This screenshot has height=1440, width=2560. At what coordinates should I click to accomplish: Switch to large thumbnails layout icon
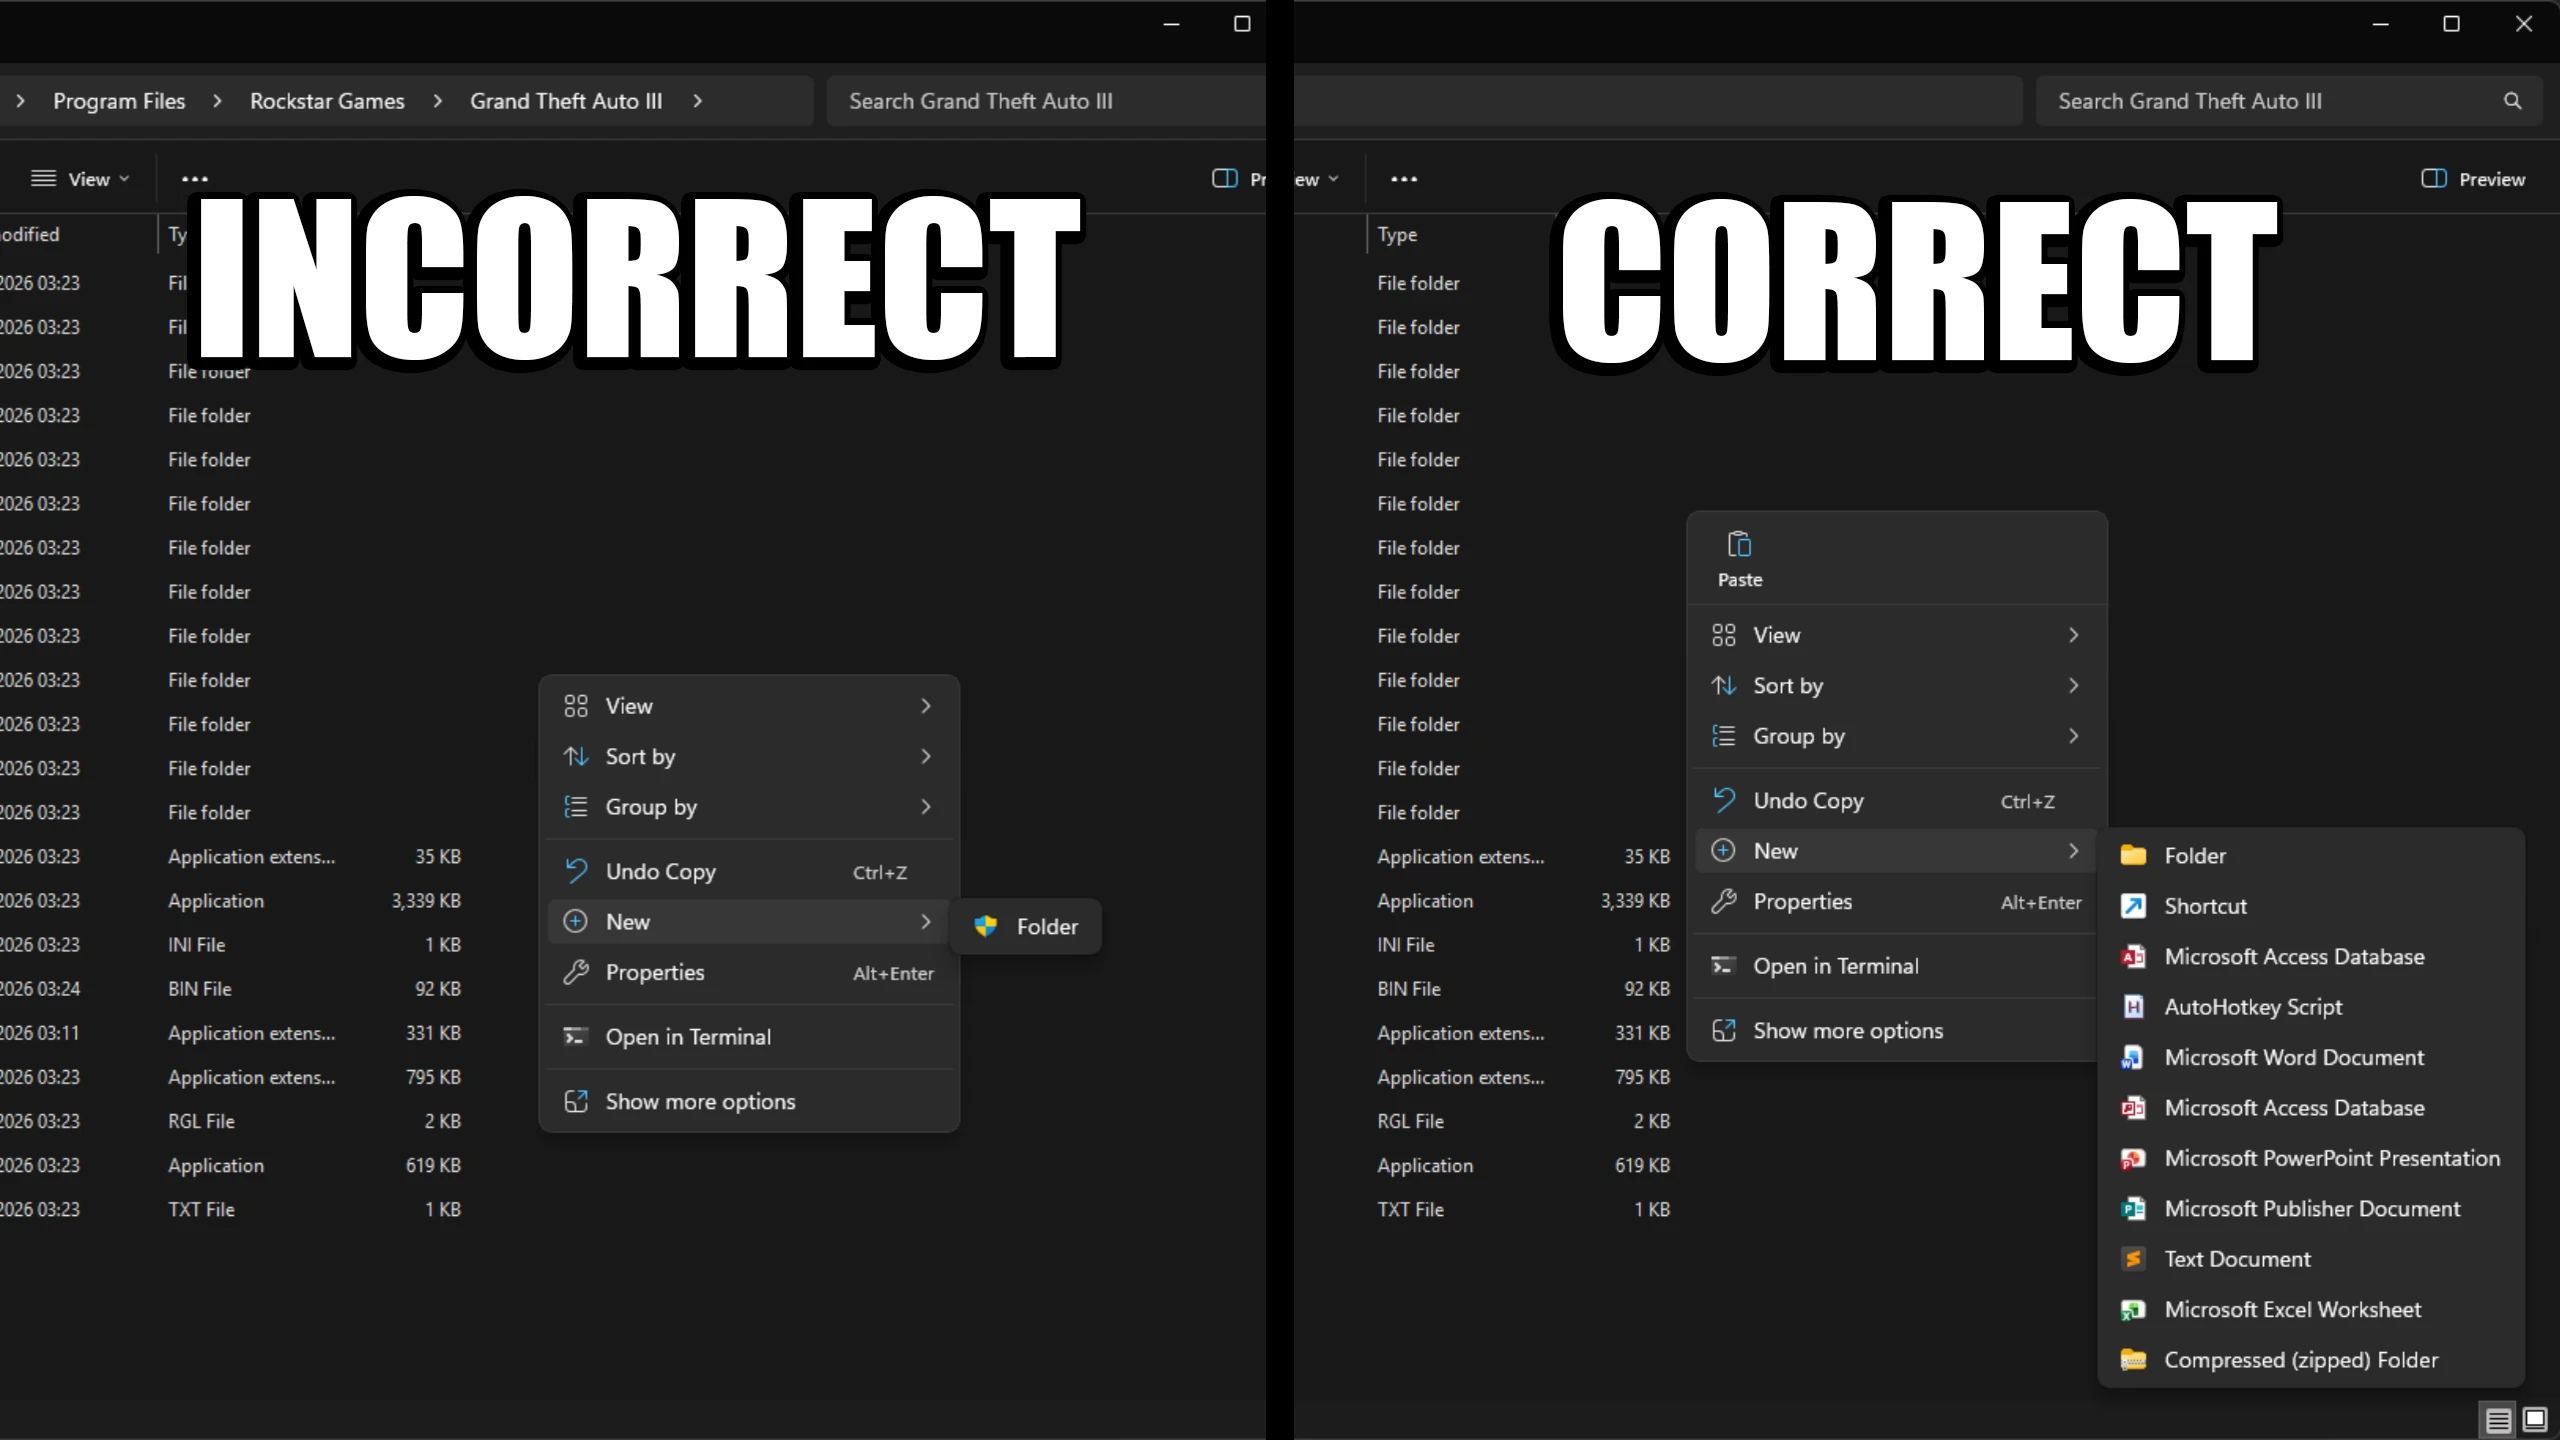[x=2535, y=1419]
